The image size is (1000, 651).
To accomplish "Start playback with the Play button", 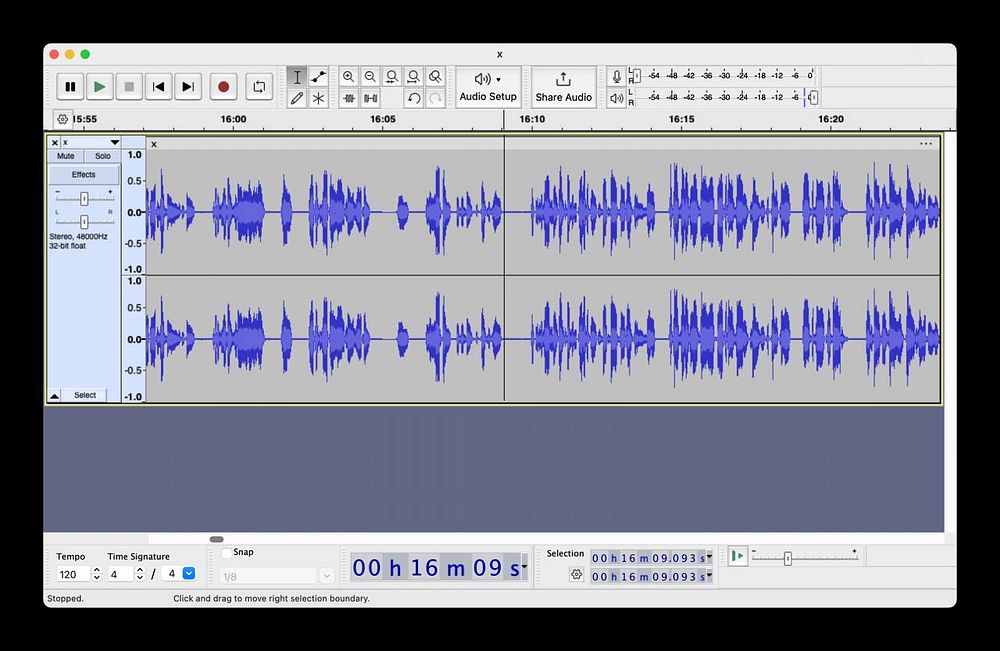I will pyautogui.click(x=99, y=87).
